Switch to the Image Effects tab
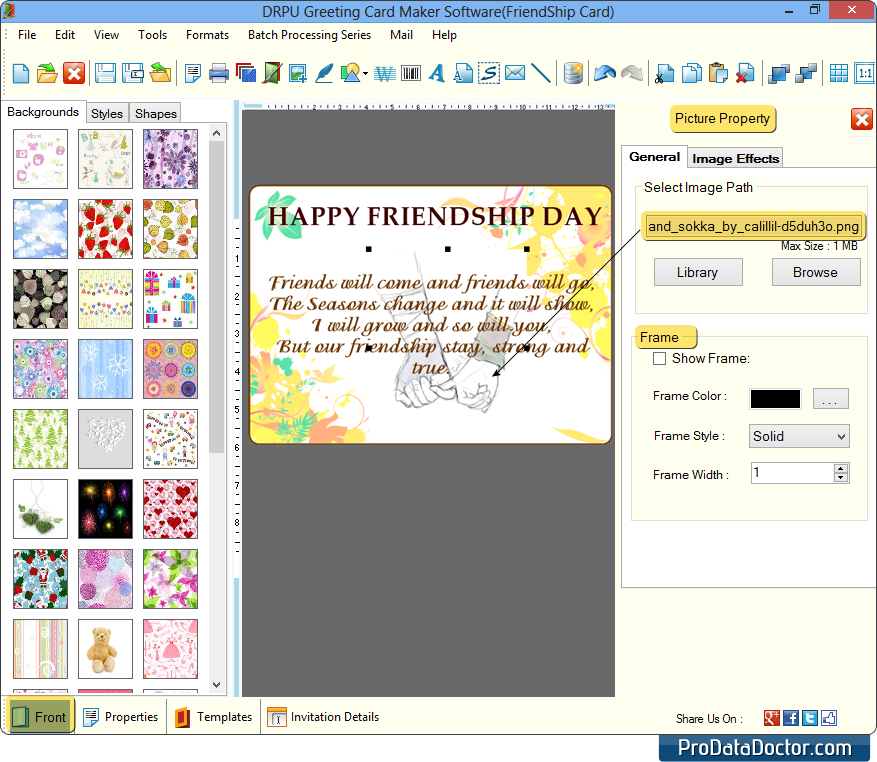Image resolution: width=877 pixels, height=762 pixels. 735,157
